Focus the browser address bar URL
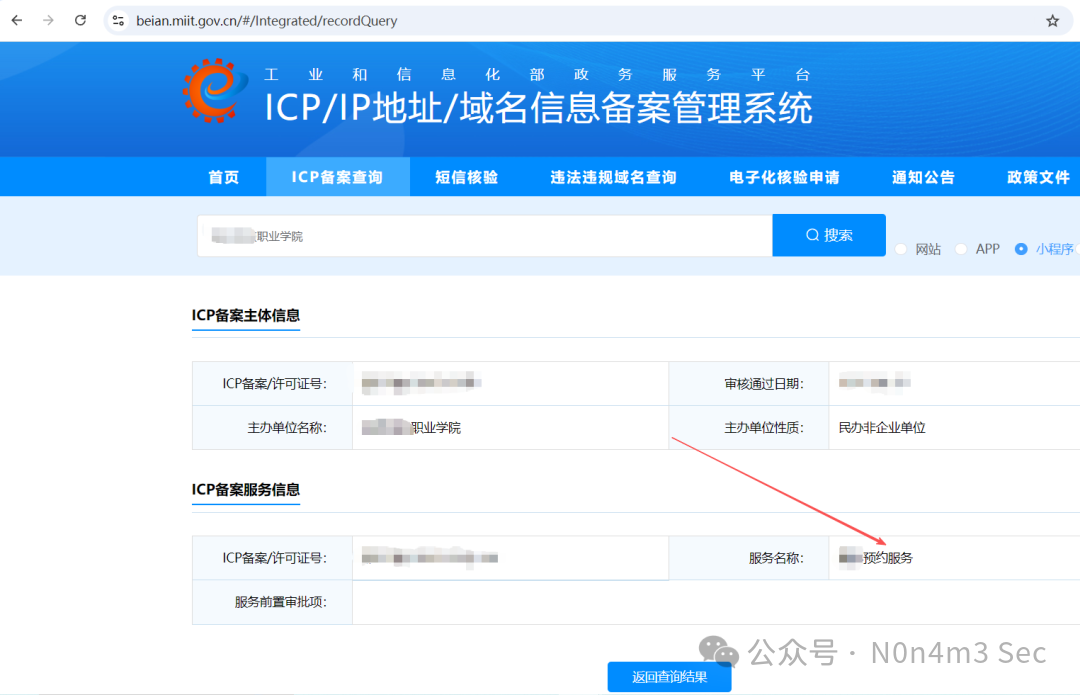1080x695 pixels. coord(267,21)
